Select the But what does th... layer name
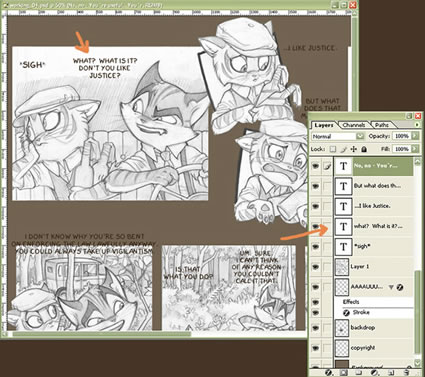425x377 pixels. coord(377,186)
